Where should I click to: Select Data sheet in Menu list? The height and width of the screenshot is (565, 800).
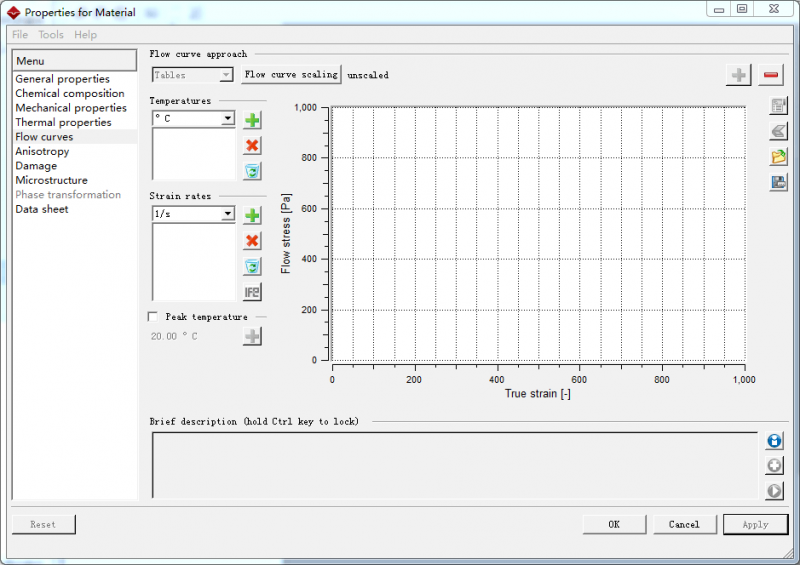[x=42, y=209]
